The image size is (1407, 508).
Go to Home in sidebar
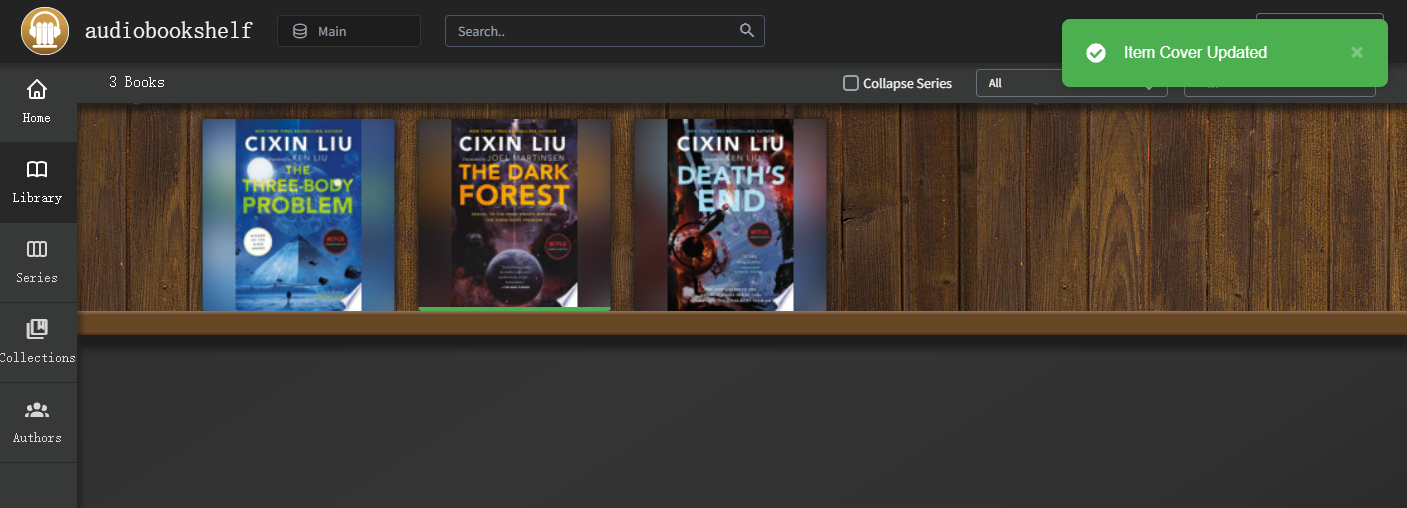click(37, 102)
